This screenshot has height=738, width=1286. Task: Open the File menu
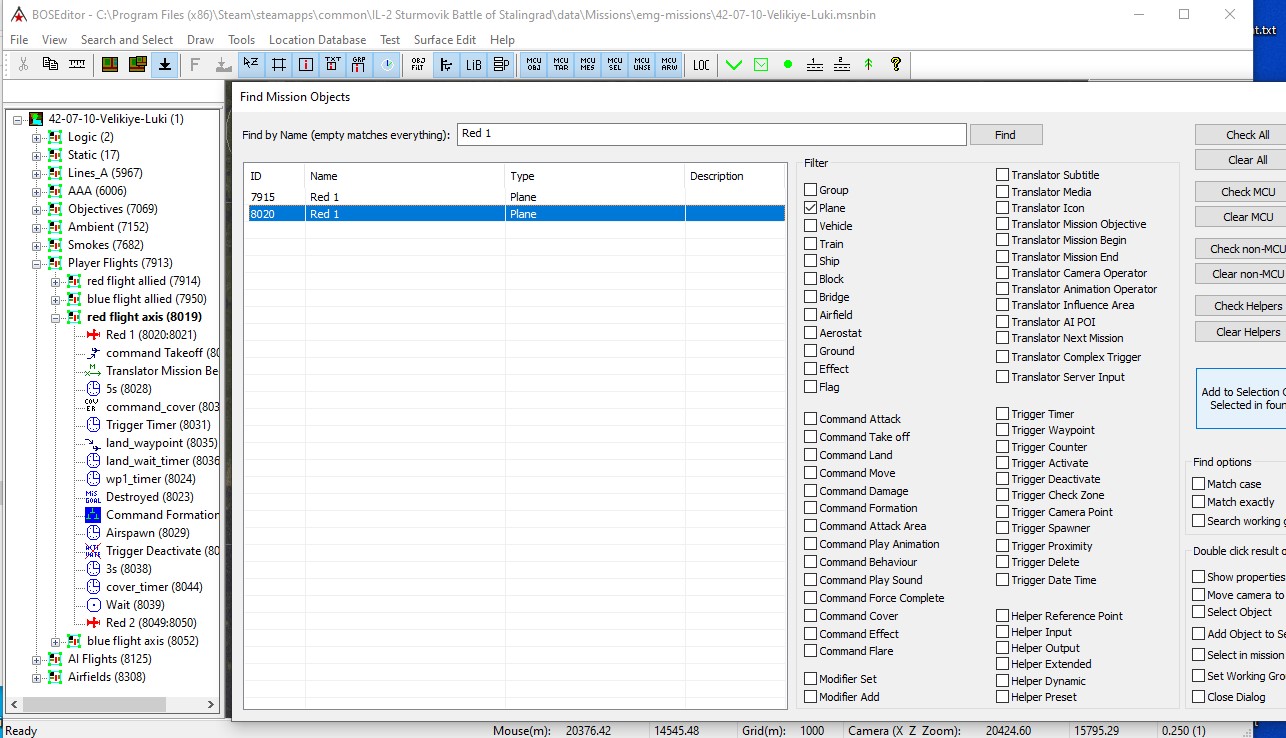(19, 40)
